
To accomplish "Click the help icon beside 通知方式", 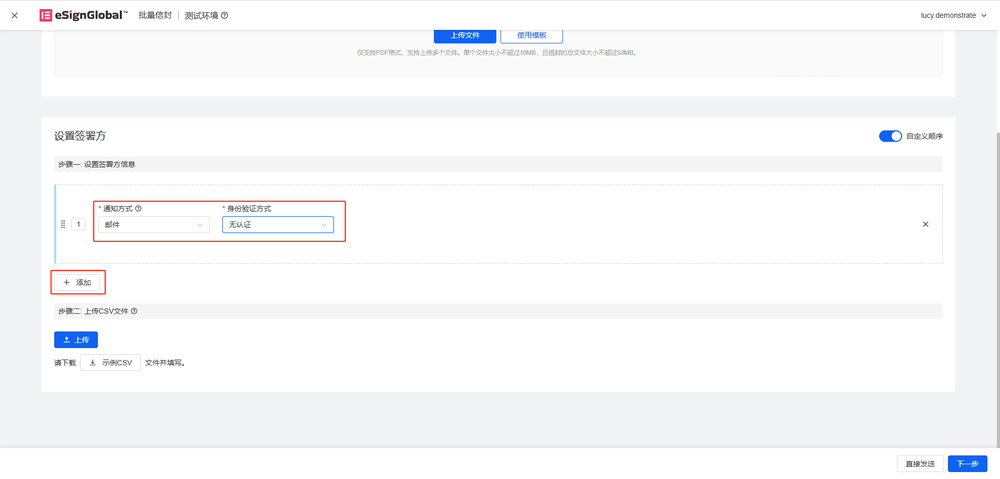I will pyautogui.click(x=138, y=209).
